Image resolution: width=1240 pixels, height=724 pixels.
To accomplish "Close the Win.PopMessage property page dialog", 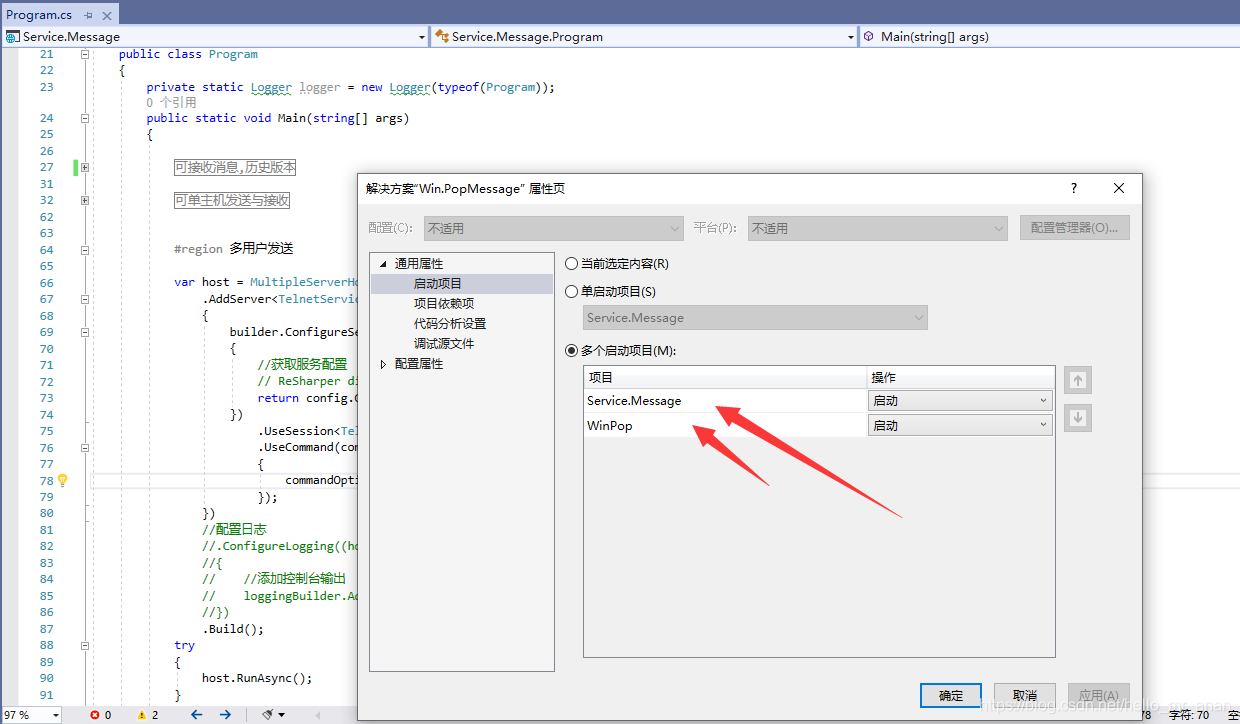I will (1119, 188).
